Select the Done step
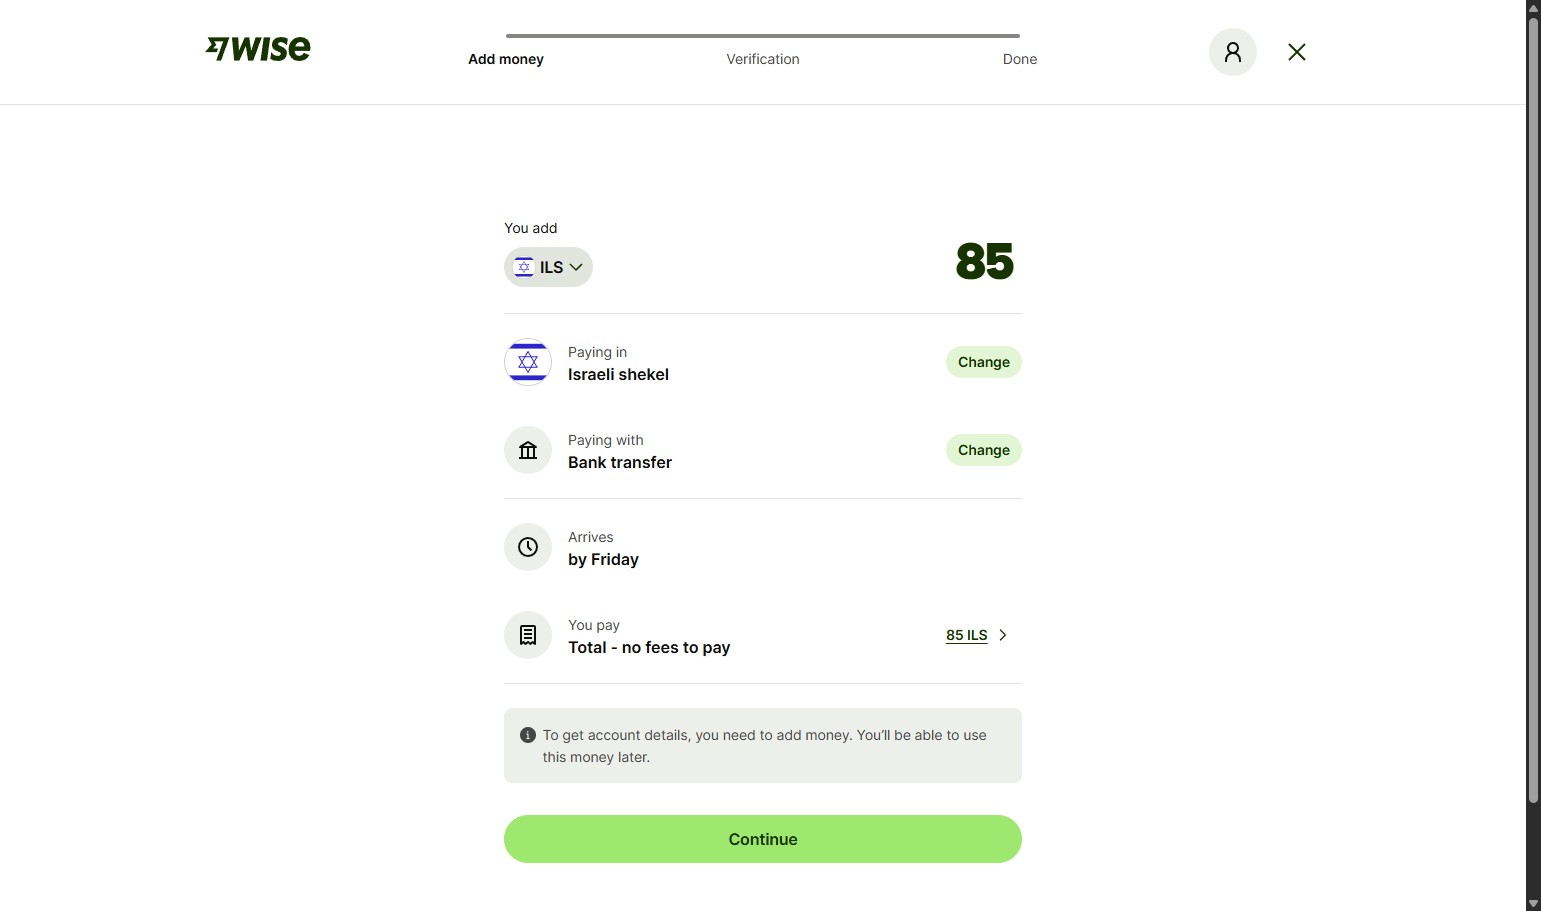The width and height of the screenshot is (1541, 911). click(x=1019, y=59)
